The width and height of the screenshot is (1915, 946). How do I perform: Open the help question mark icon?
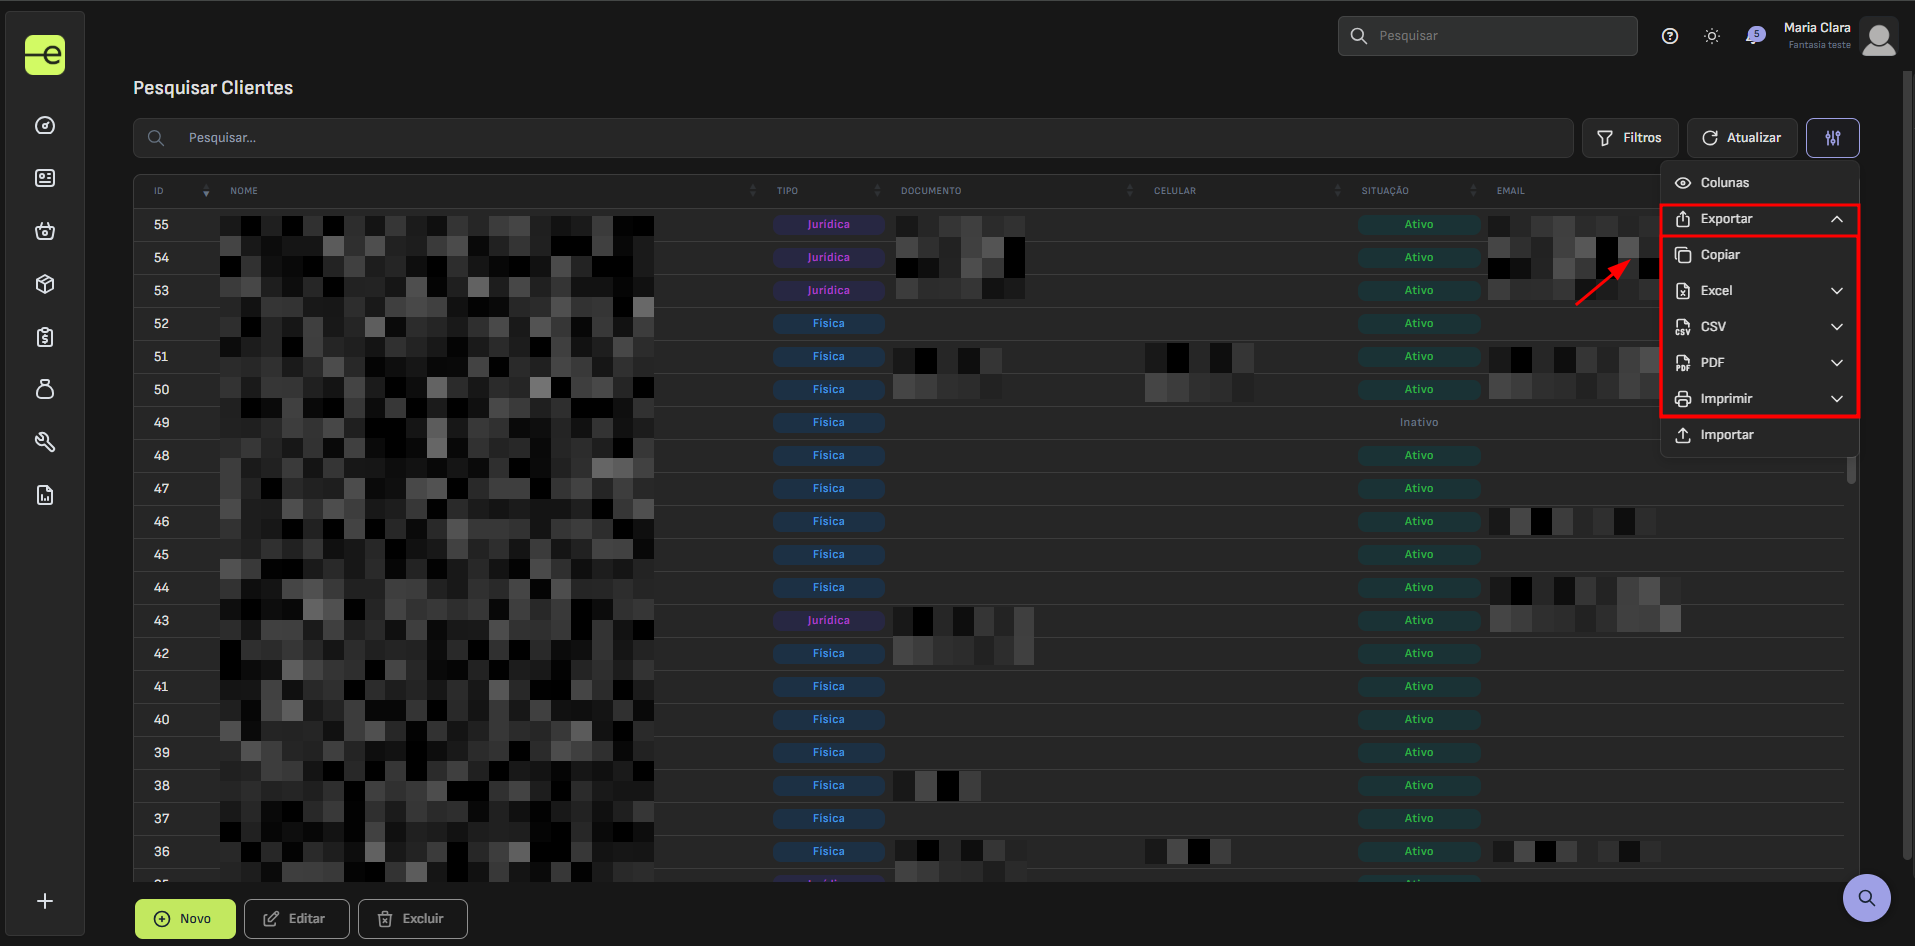[x=1670, y=36]
